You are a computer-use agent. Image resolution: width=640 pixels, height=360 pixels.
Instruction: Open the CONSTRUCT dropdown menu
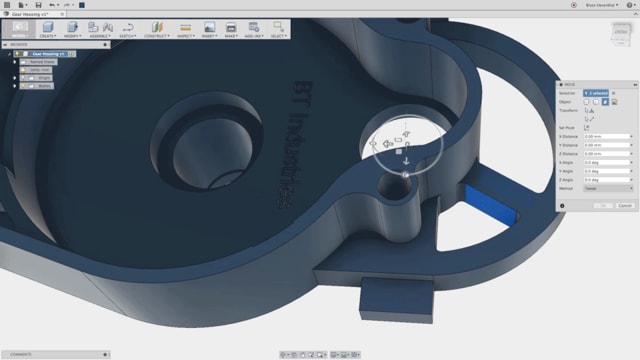(x=157, y=36)
